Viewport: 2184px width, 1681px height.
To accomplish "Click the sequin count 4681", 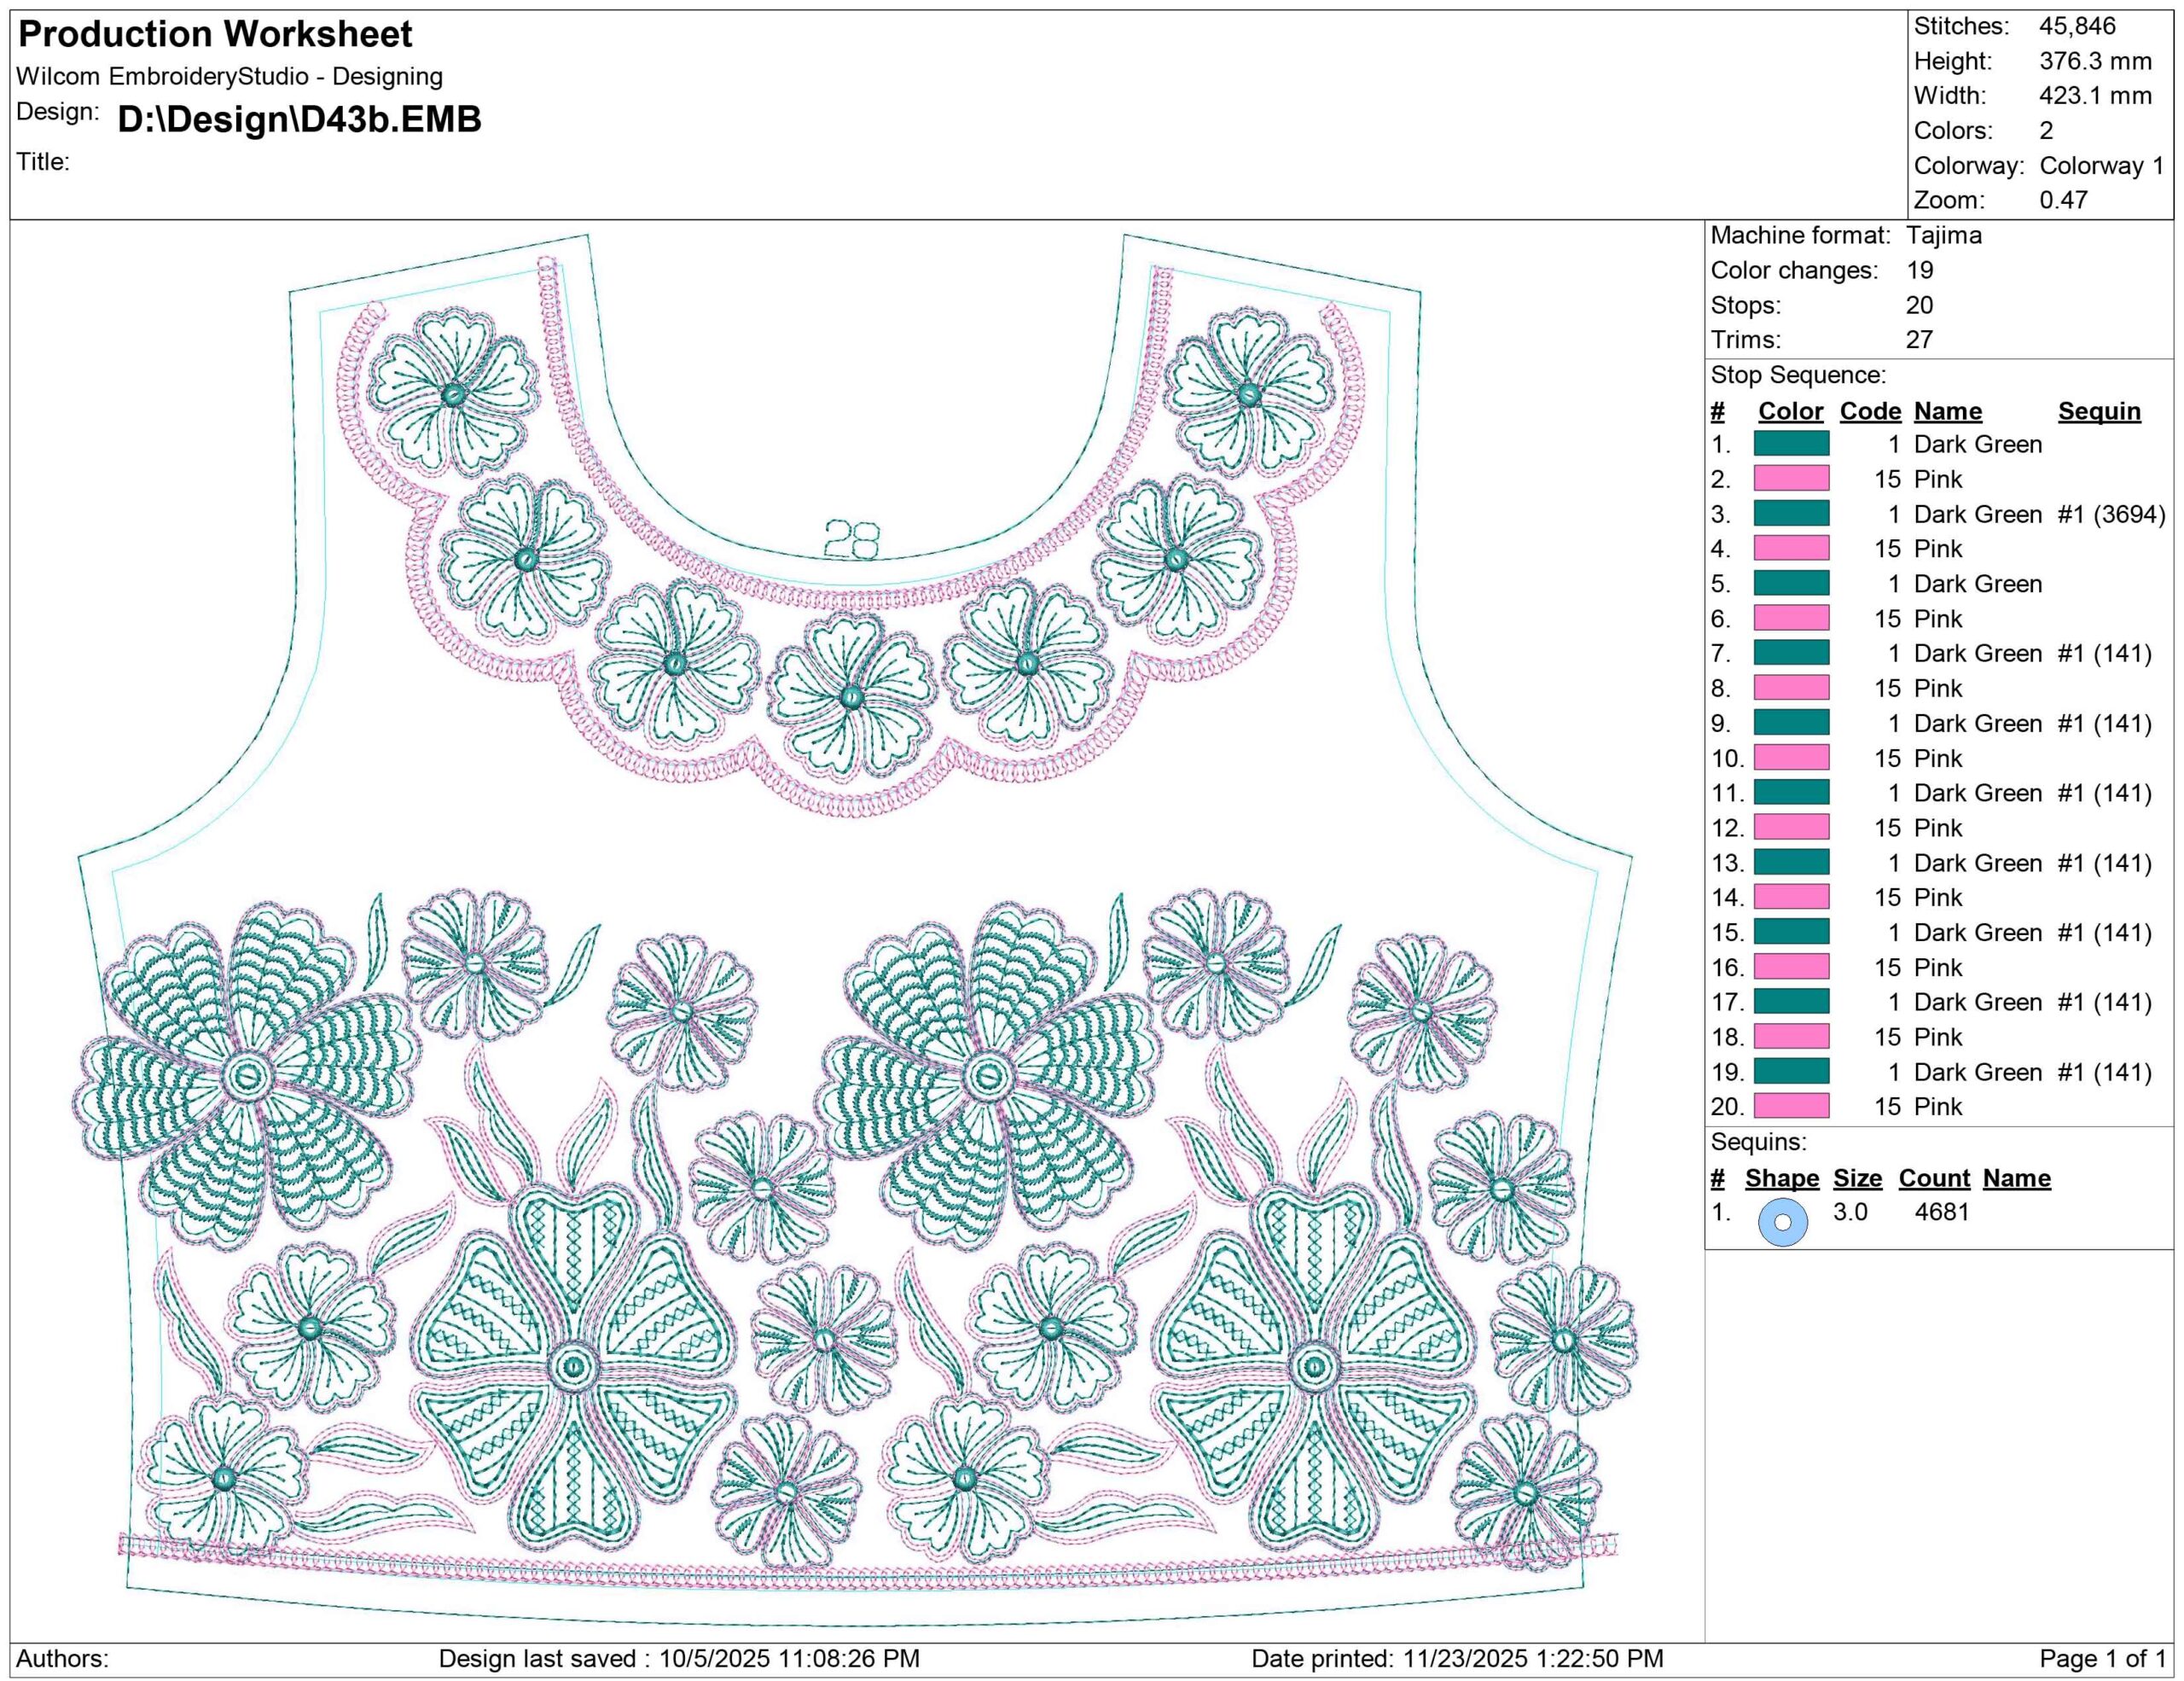I will pos(1941,1212).
